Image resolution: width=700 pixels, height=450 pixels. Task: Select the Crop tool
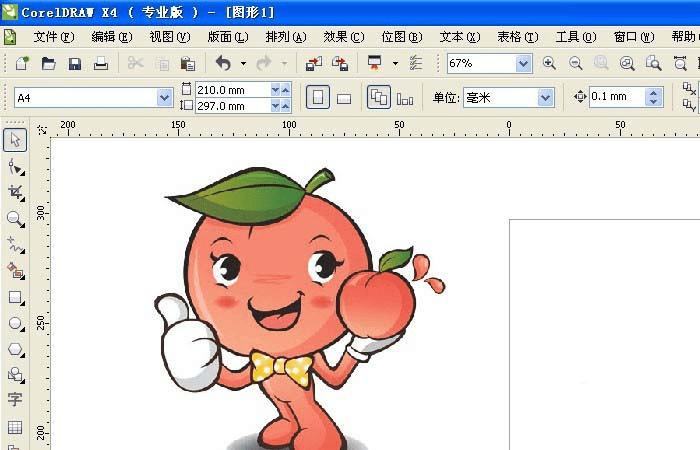point(16,192)
